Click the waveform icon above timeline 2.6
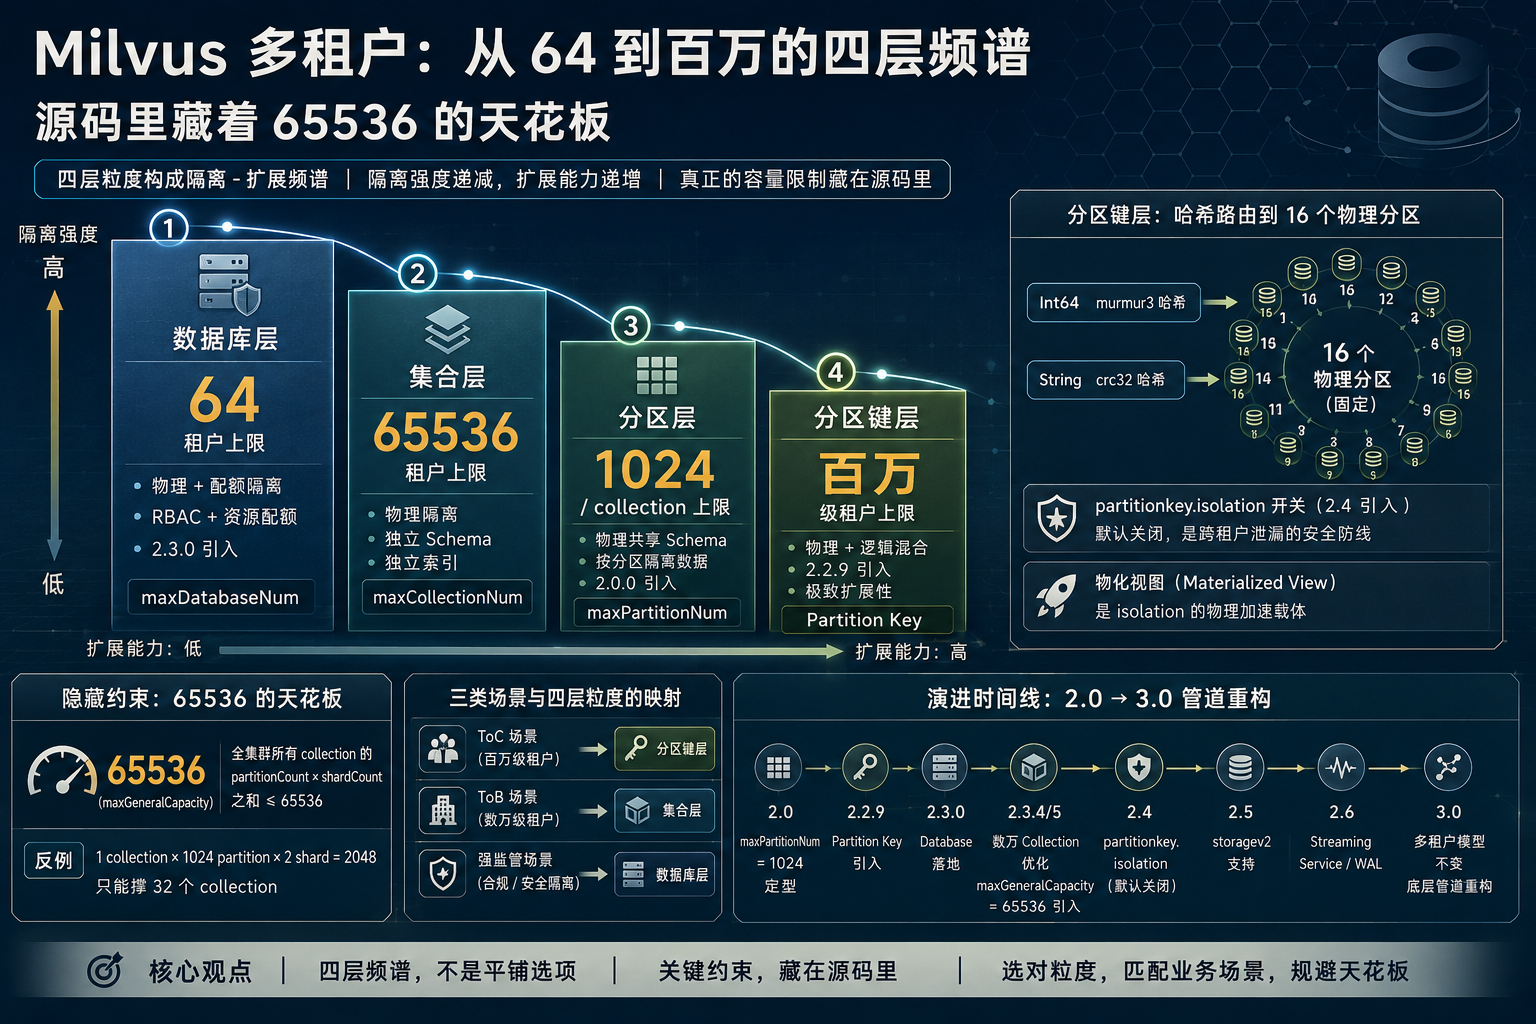 coord(1341,768)
